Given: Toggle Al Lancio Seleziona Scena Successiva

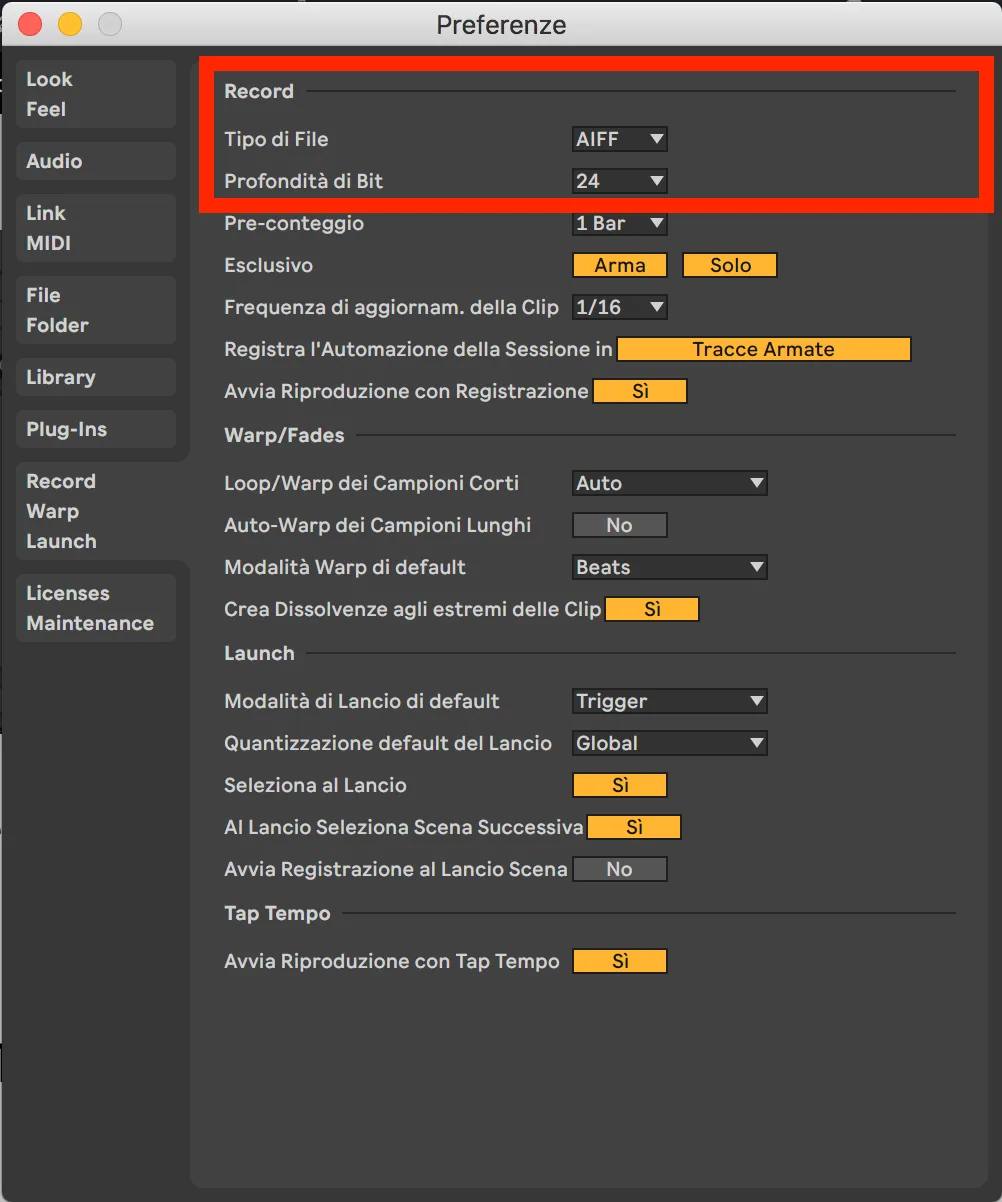Looking at the screenshot, I should pos(634,827).
